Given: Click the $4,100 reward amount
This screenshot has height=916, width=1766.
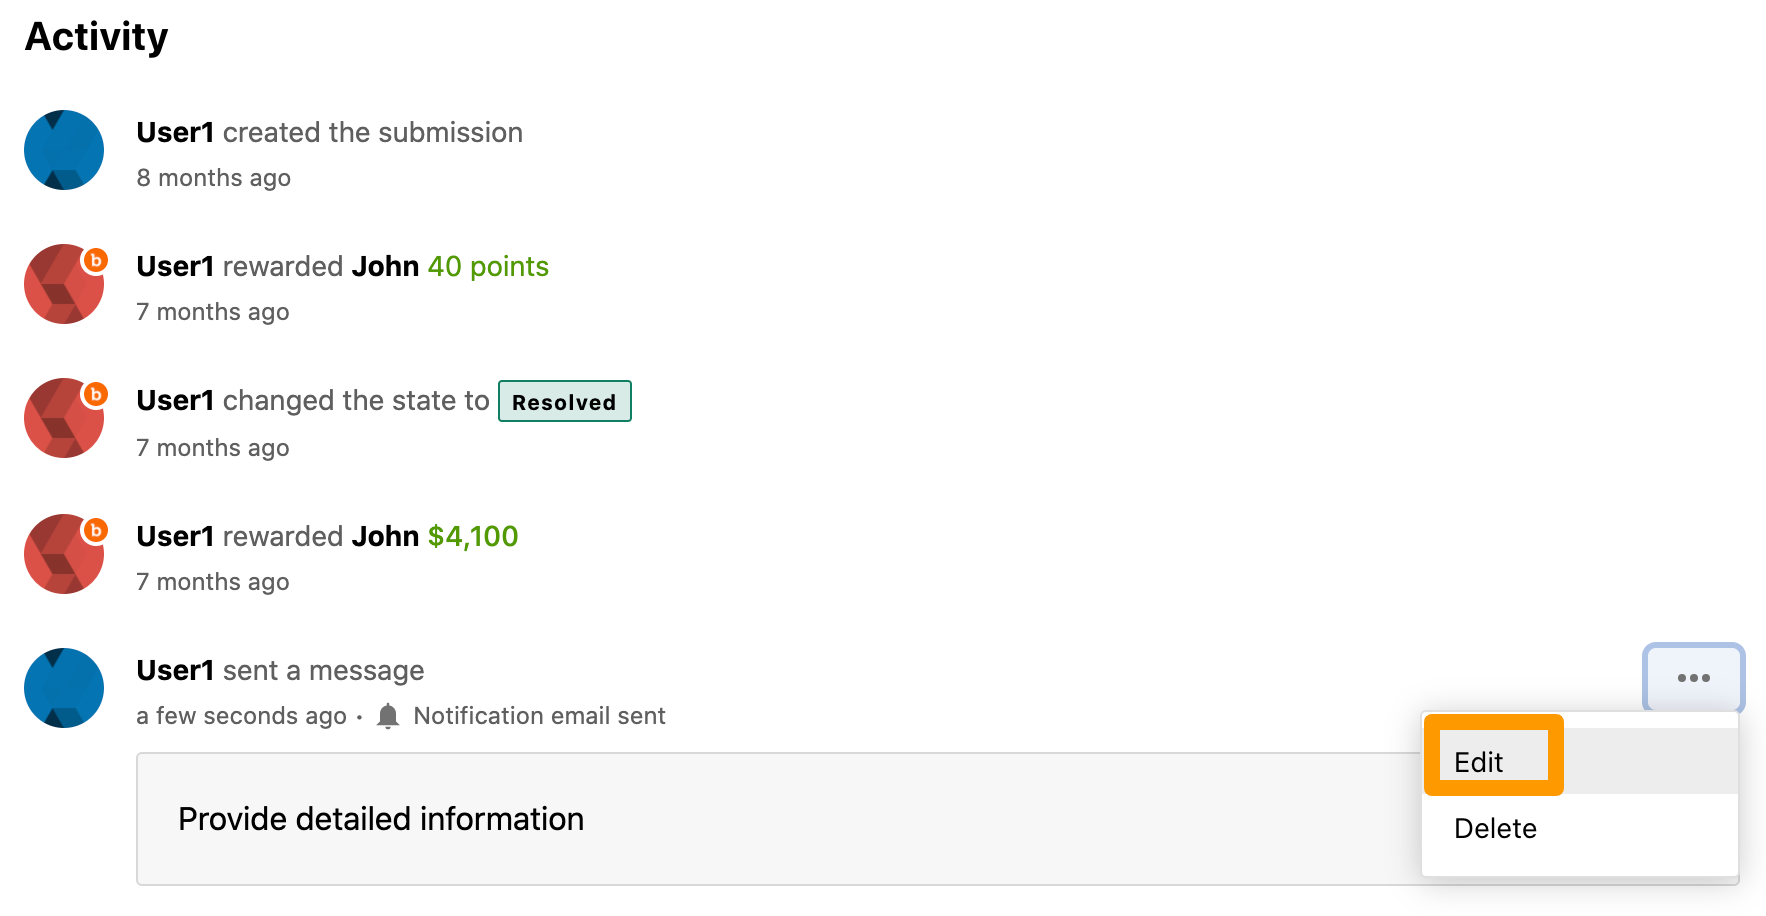Looking at the screenshot, I should [473, 536].
